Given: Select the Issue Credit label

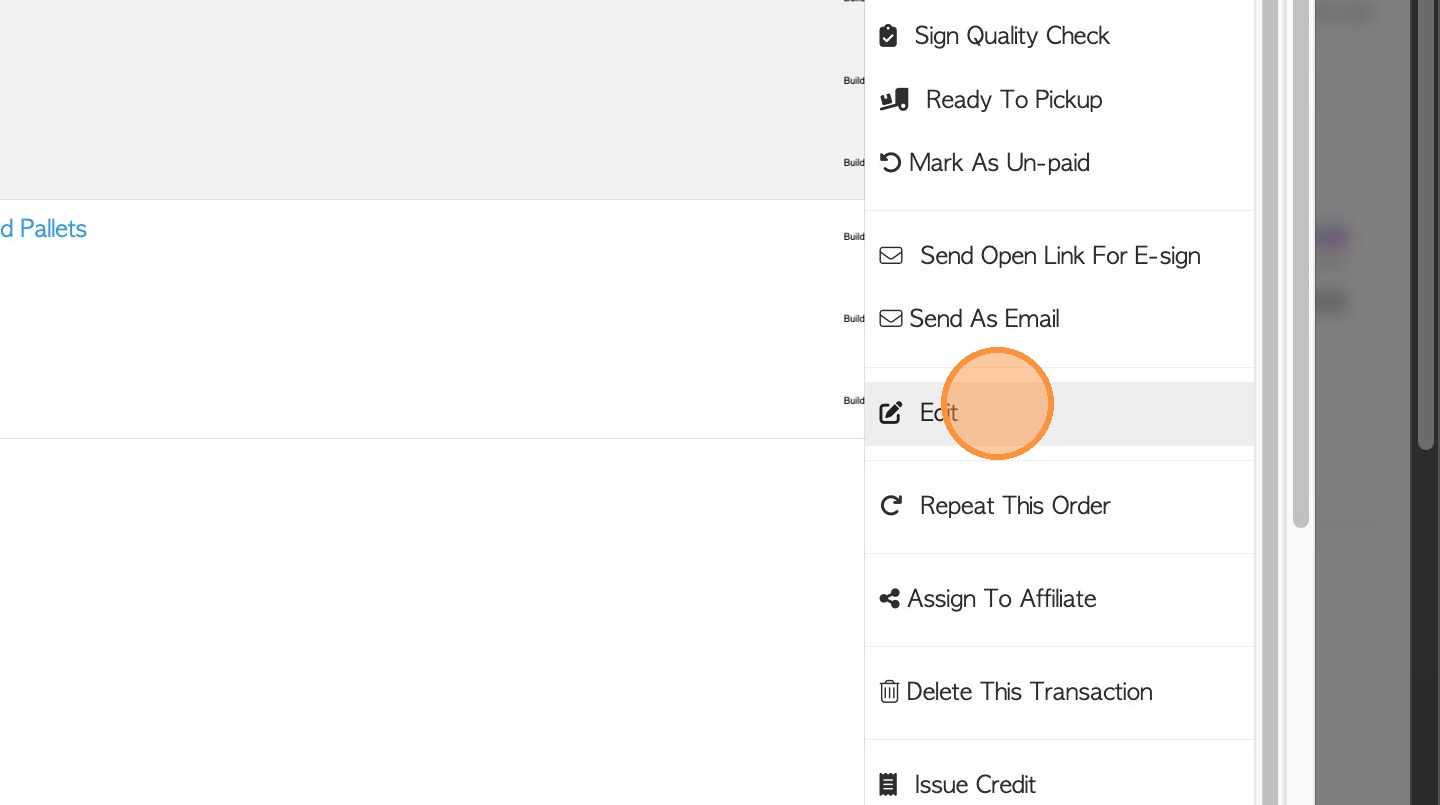Looking at the screenshot, I should [x=974, y=785].
